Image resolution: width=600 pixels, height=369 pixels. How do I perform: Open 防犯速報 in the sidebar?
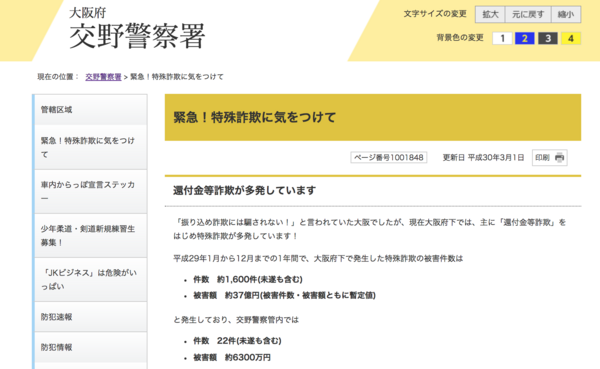tap(91, 317)
